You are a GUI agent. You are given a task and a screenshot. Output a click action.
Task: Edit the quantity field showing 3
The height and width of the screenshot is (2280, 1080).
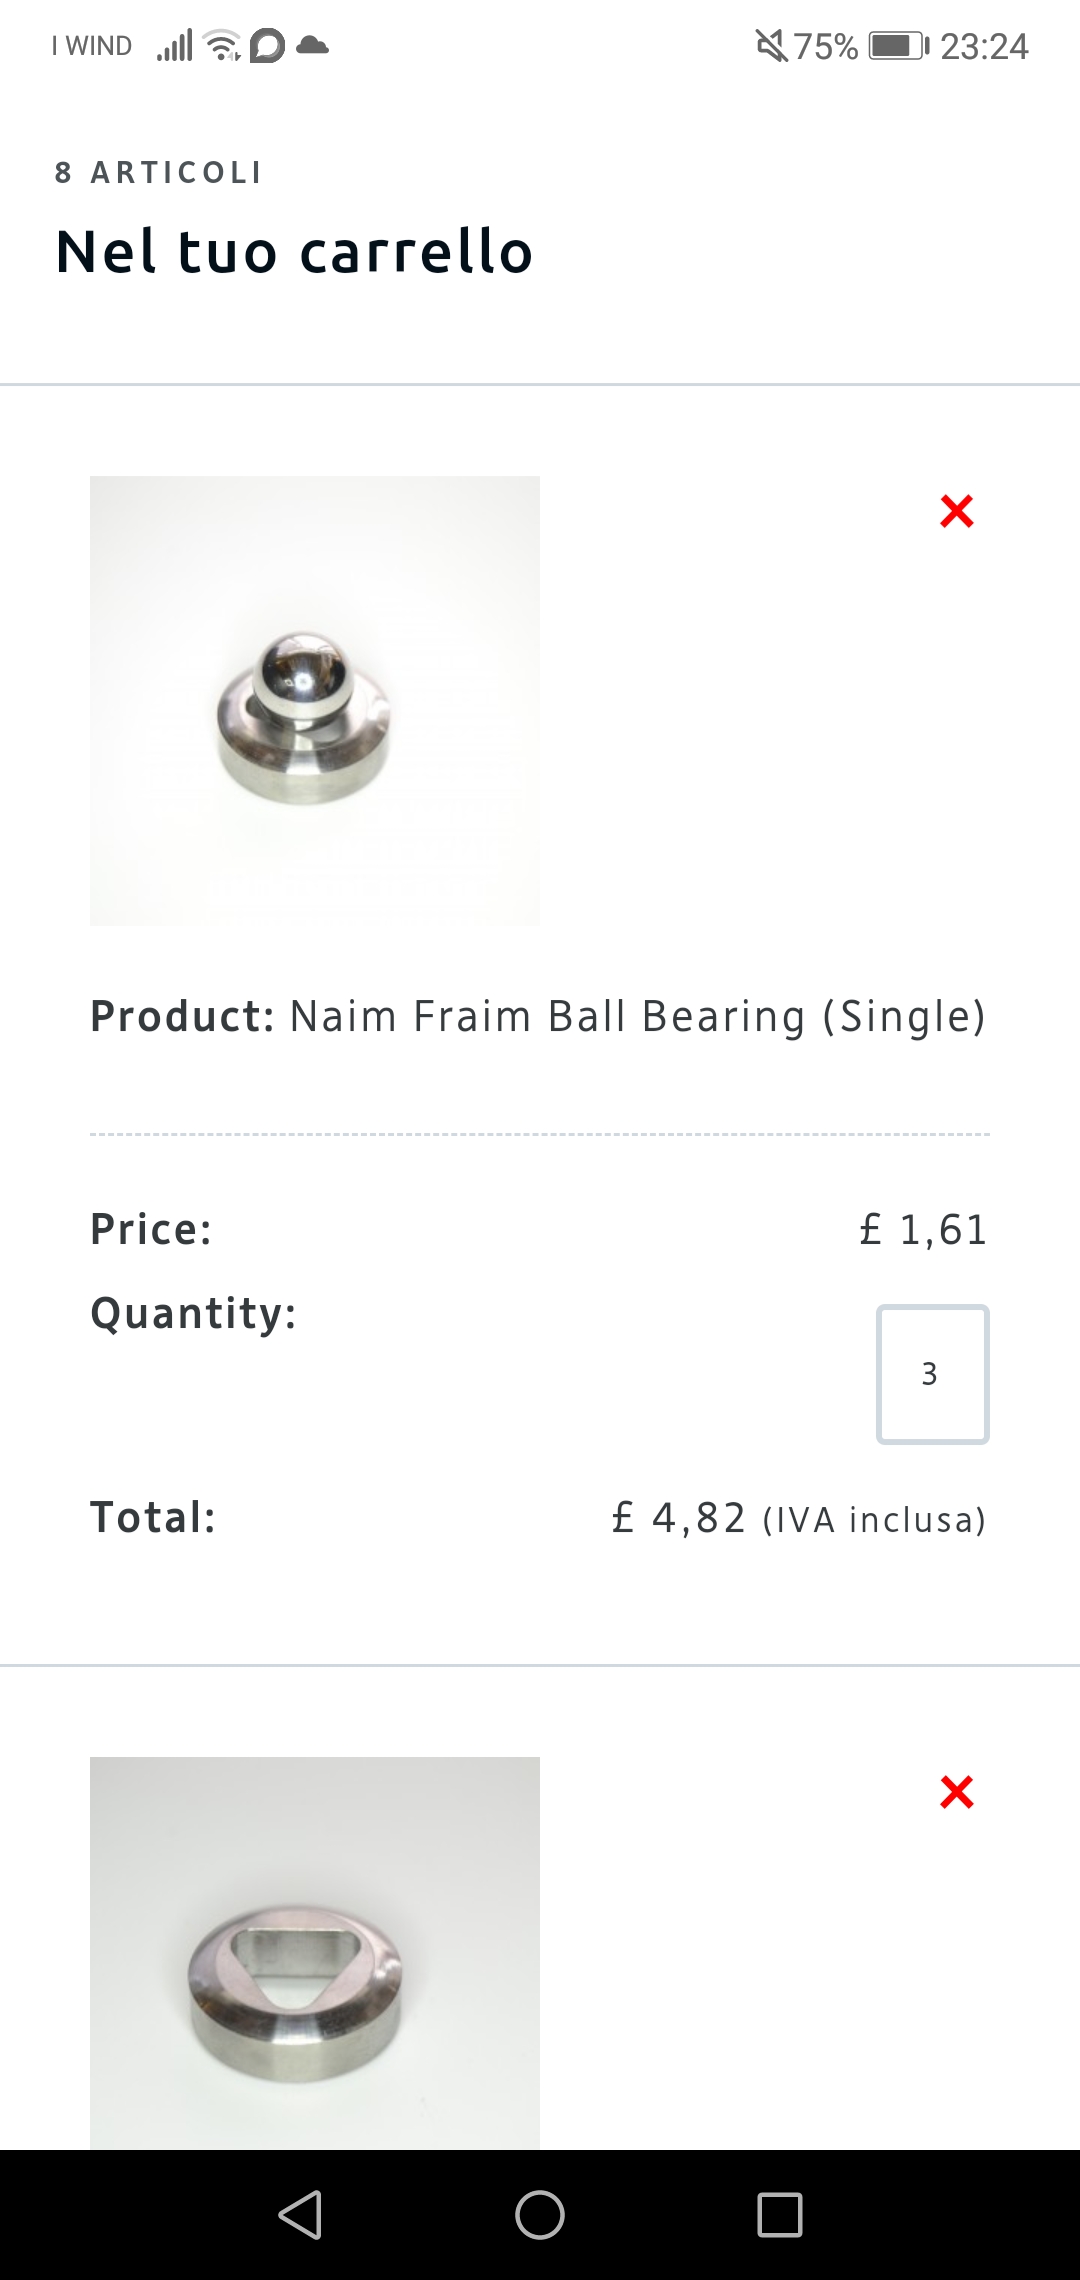click(x=932, y=1374)
